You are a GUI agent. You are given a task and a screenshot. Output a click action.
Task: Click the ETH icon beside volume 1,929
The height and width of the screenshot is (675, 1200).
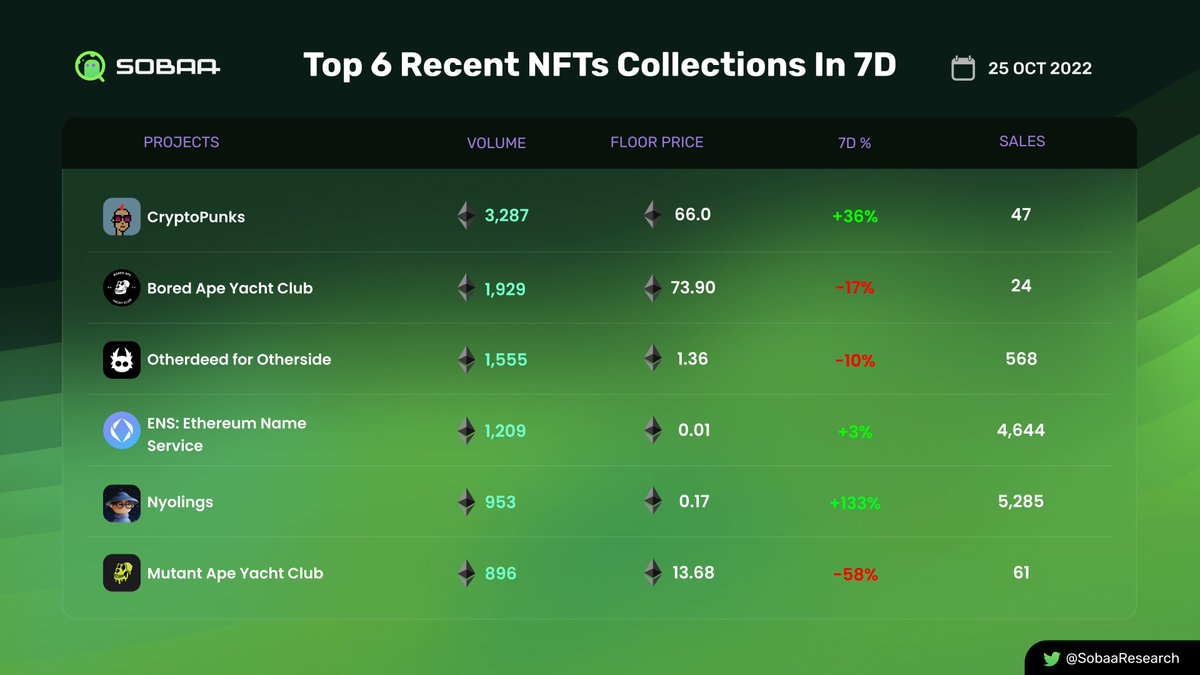[x=467, y=288]
